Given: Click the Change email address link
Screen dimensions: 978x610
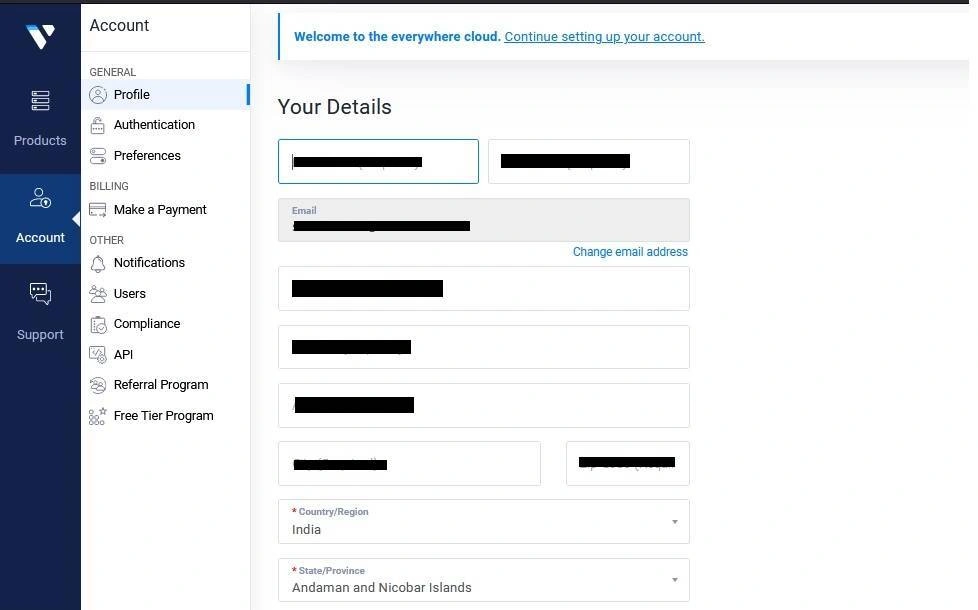Looking at the screenshot, I should [x=630, y=251].
